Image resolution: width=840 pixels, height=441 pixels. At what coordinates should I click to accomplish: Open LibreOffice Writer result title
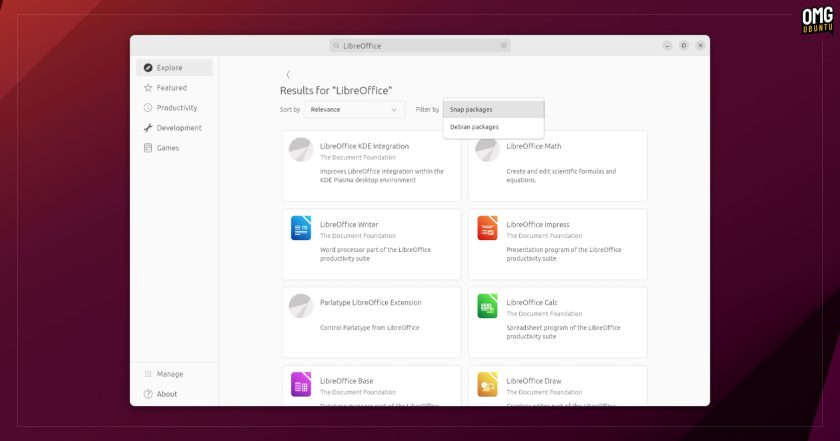click(x=349, y=225)
